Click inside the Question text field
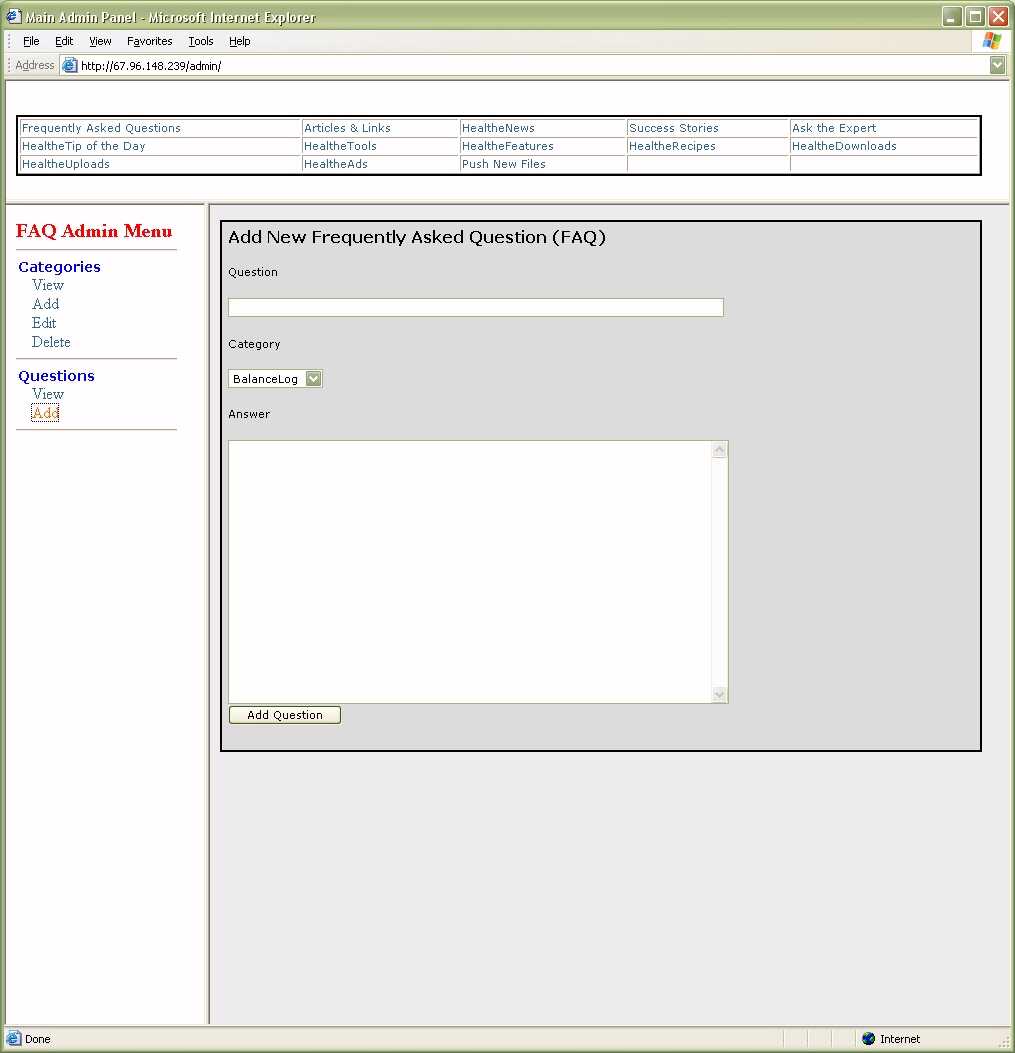The width and height of the screenshot is (1015, 1053). pyautogui.click(x=475, y=308)
